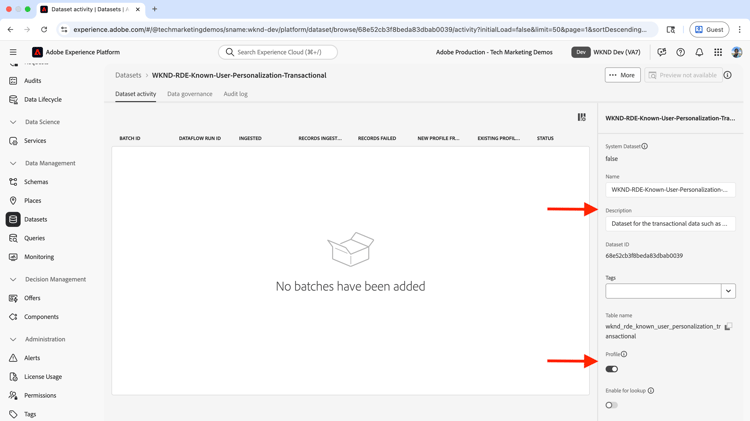Switch to the Data governance tab
The height and width of the screenshot is (421, 750).
(x=189, y=94)
